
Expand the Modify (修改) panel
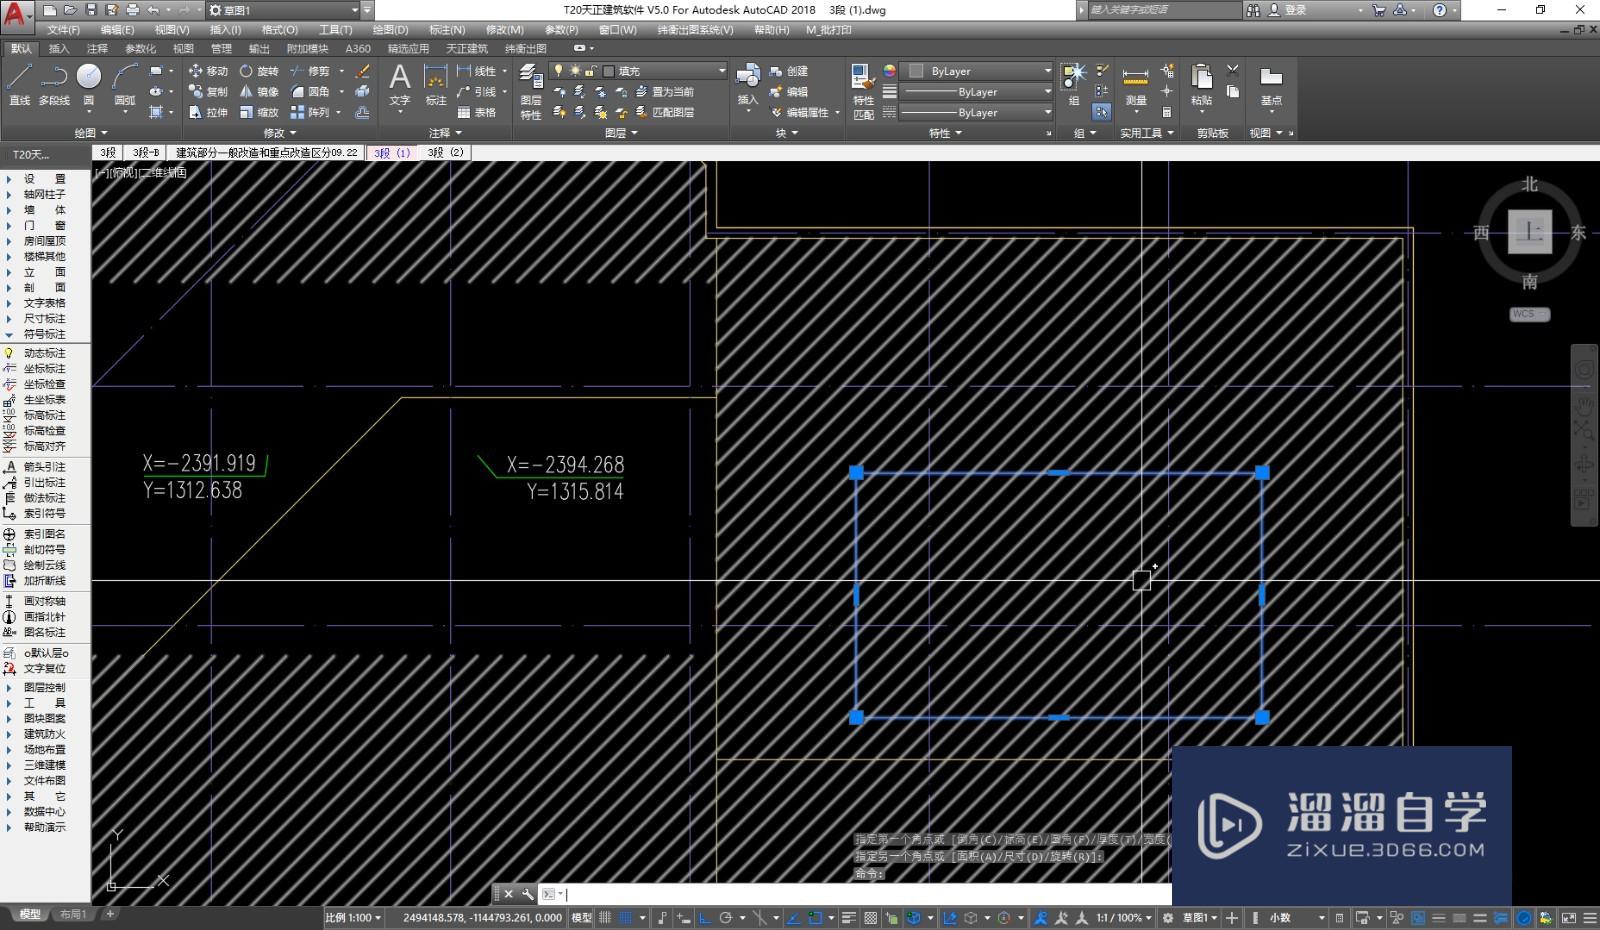[x=280, y=133]
